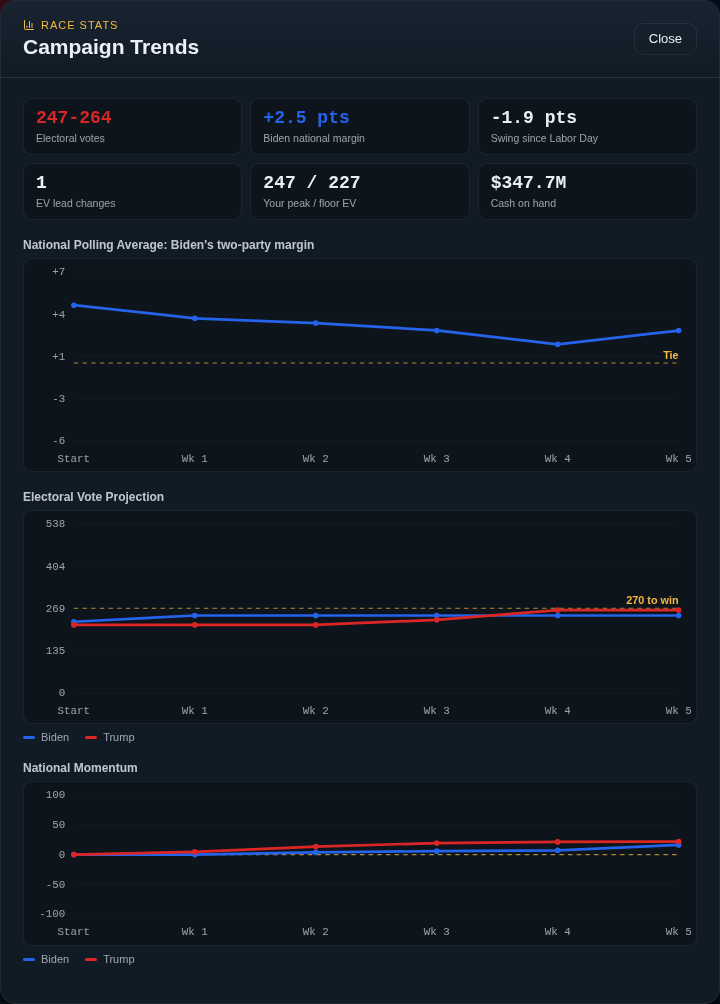Screen dimensions: 720x1004
Task: Click the Biden national margin label
Action: click(x=314, y=138)
